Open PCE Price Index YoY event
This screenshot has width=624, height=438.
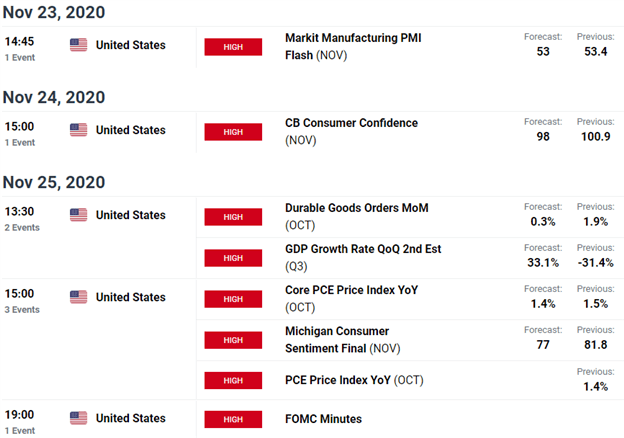[354, 380]
